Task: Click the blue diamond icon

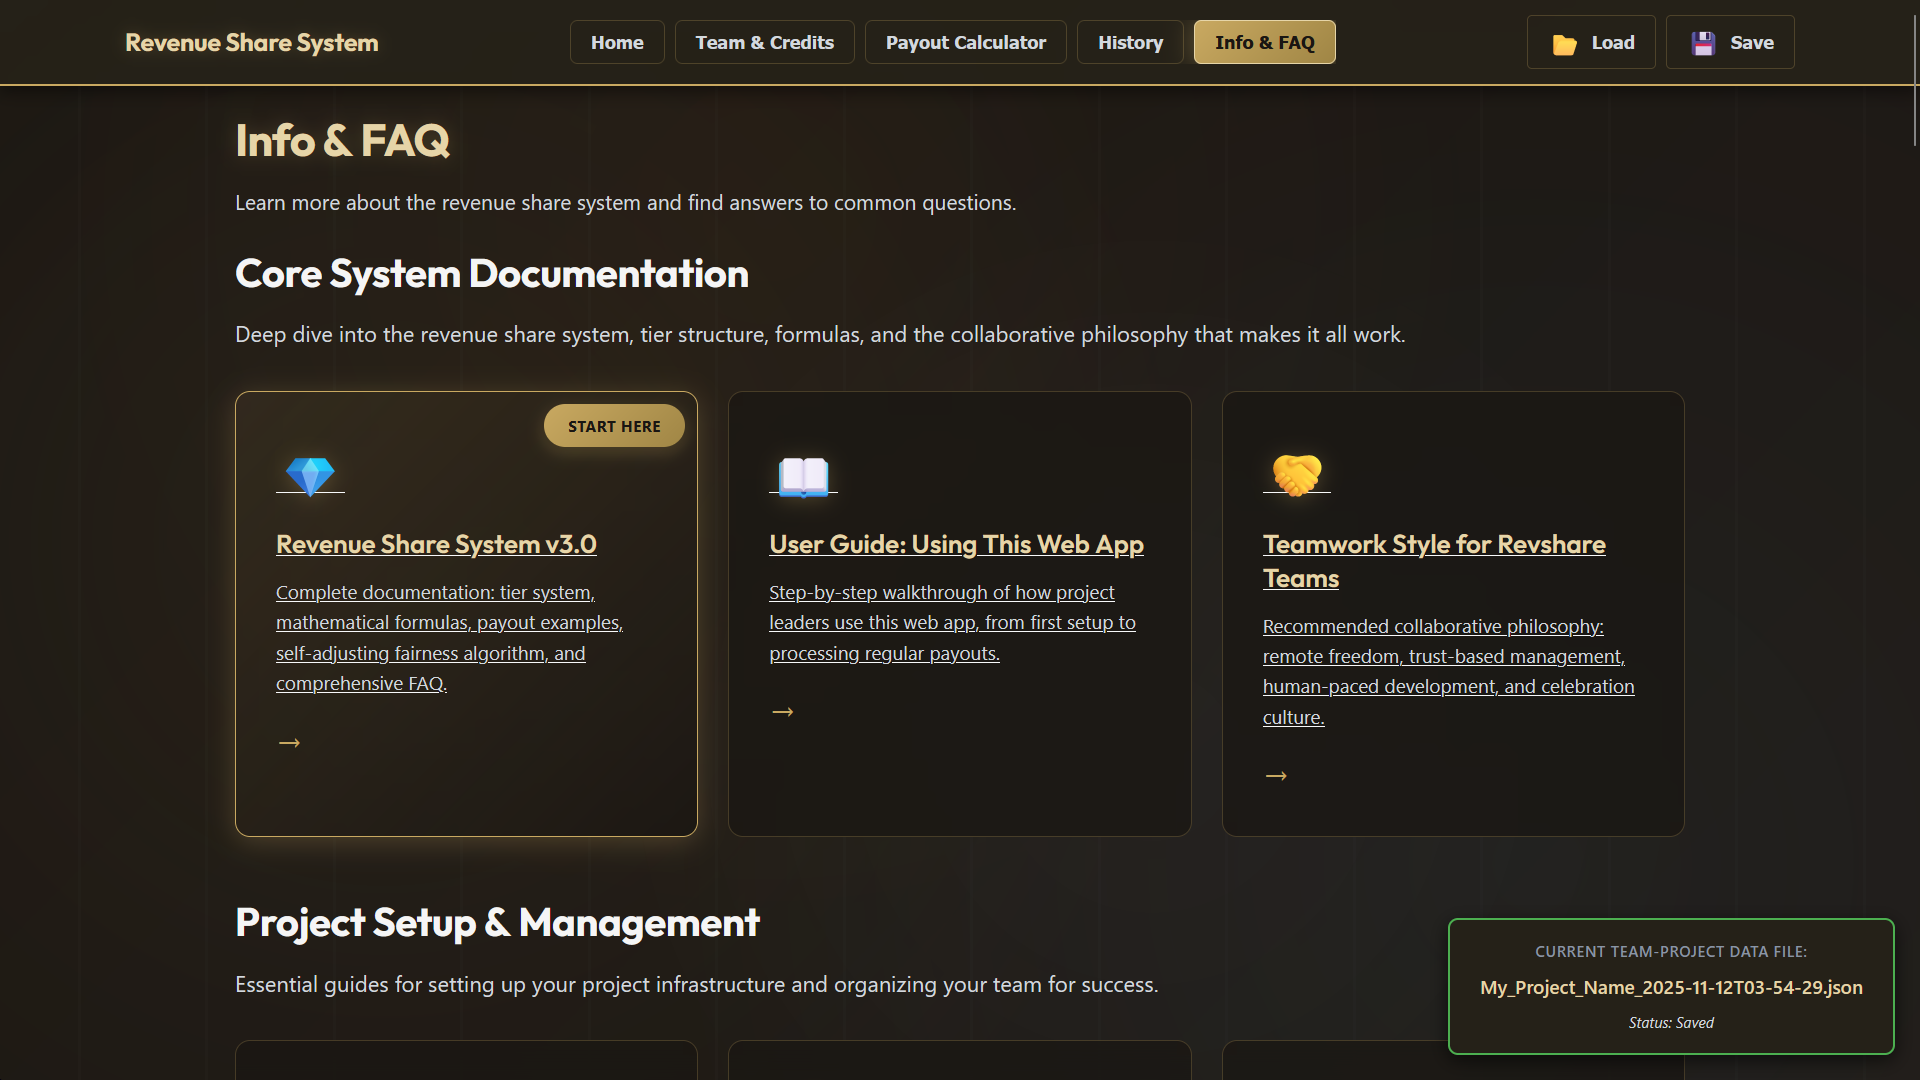Action: click(310, 476)
